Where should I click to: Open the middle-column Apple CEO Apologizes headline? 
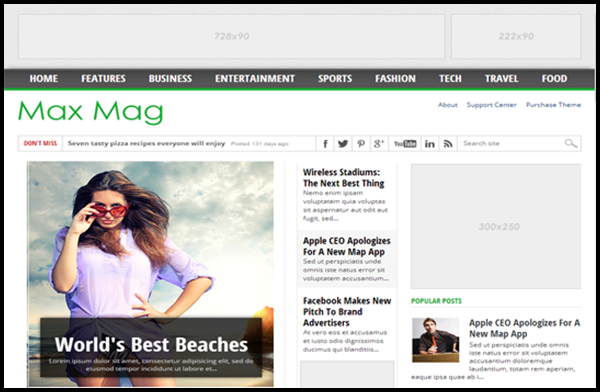click(347, 246)
